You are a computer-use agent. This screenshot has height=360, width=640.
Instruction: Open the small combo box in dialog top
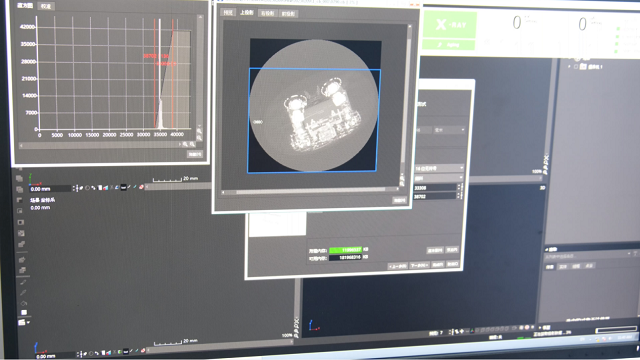point(449,130)
